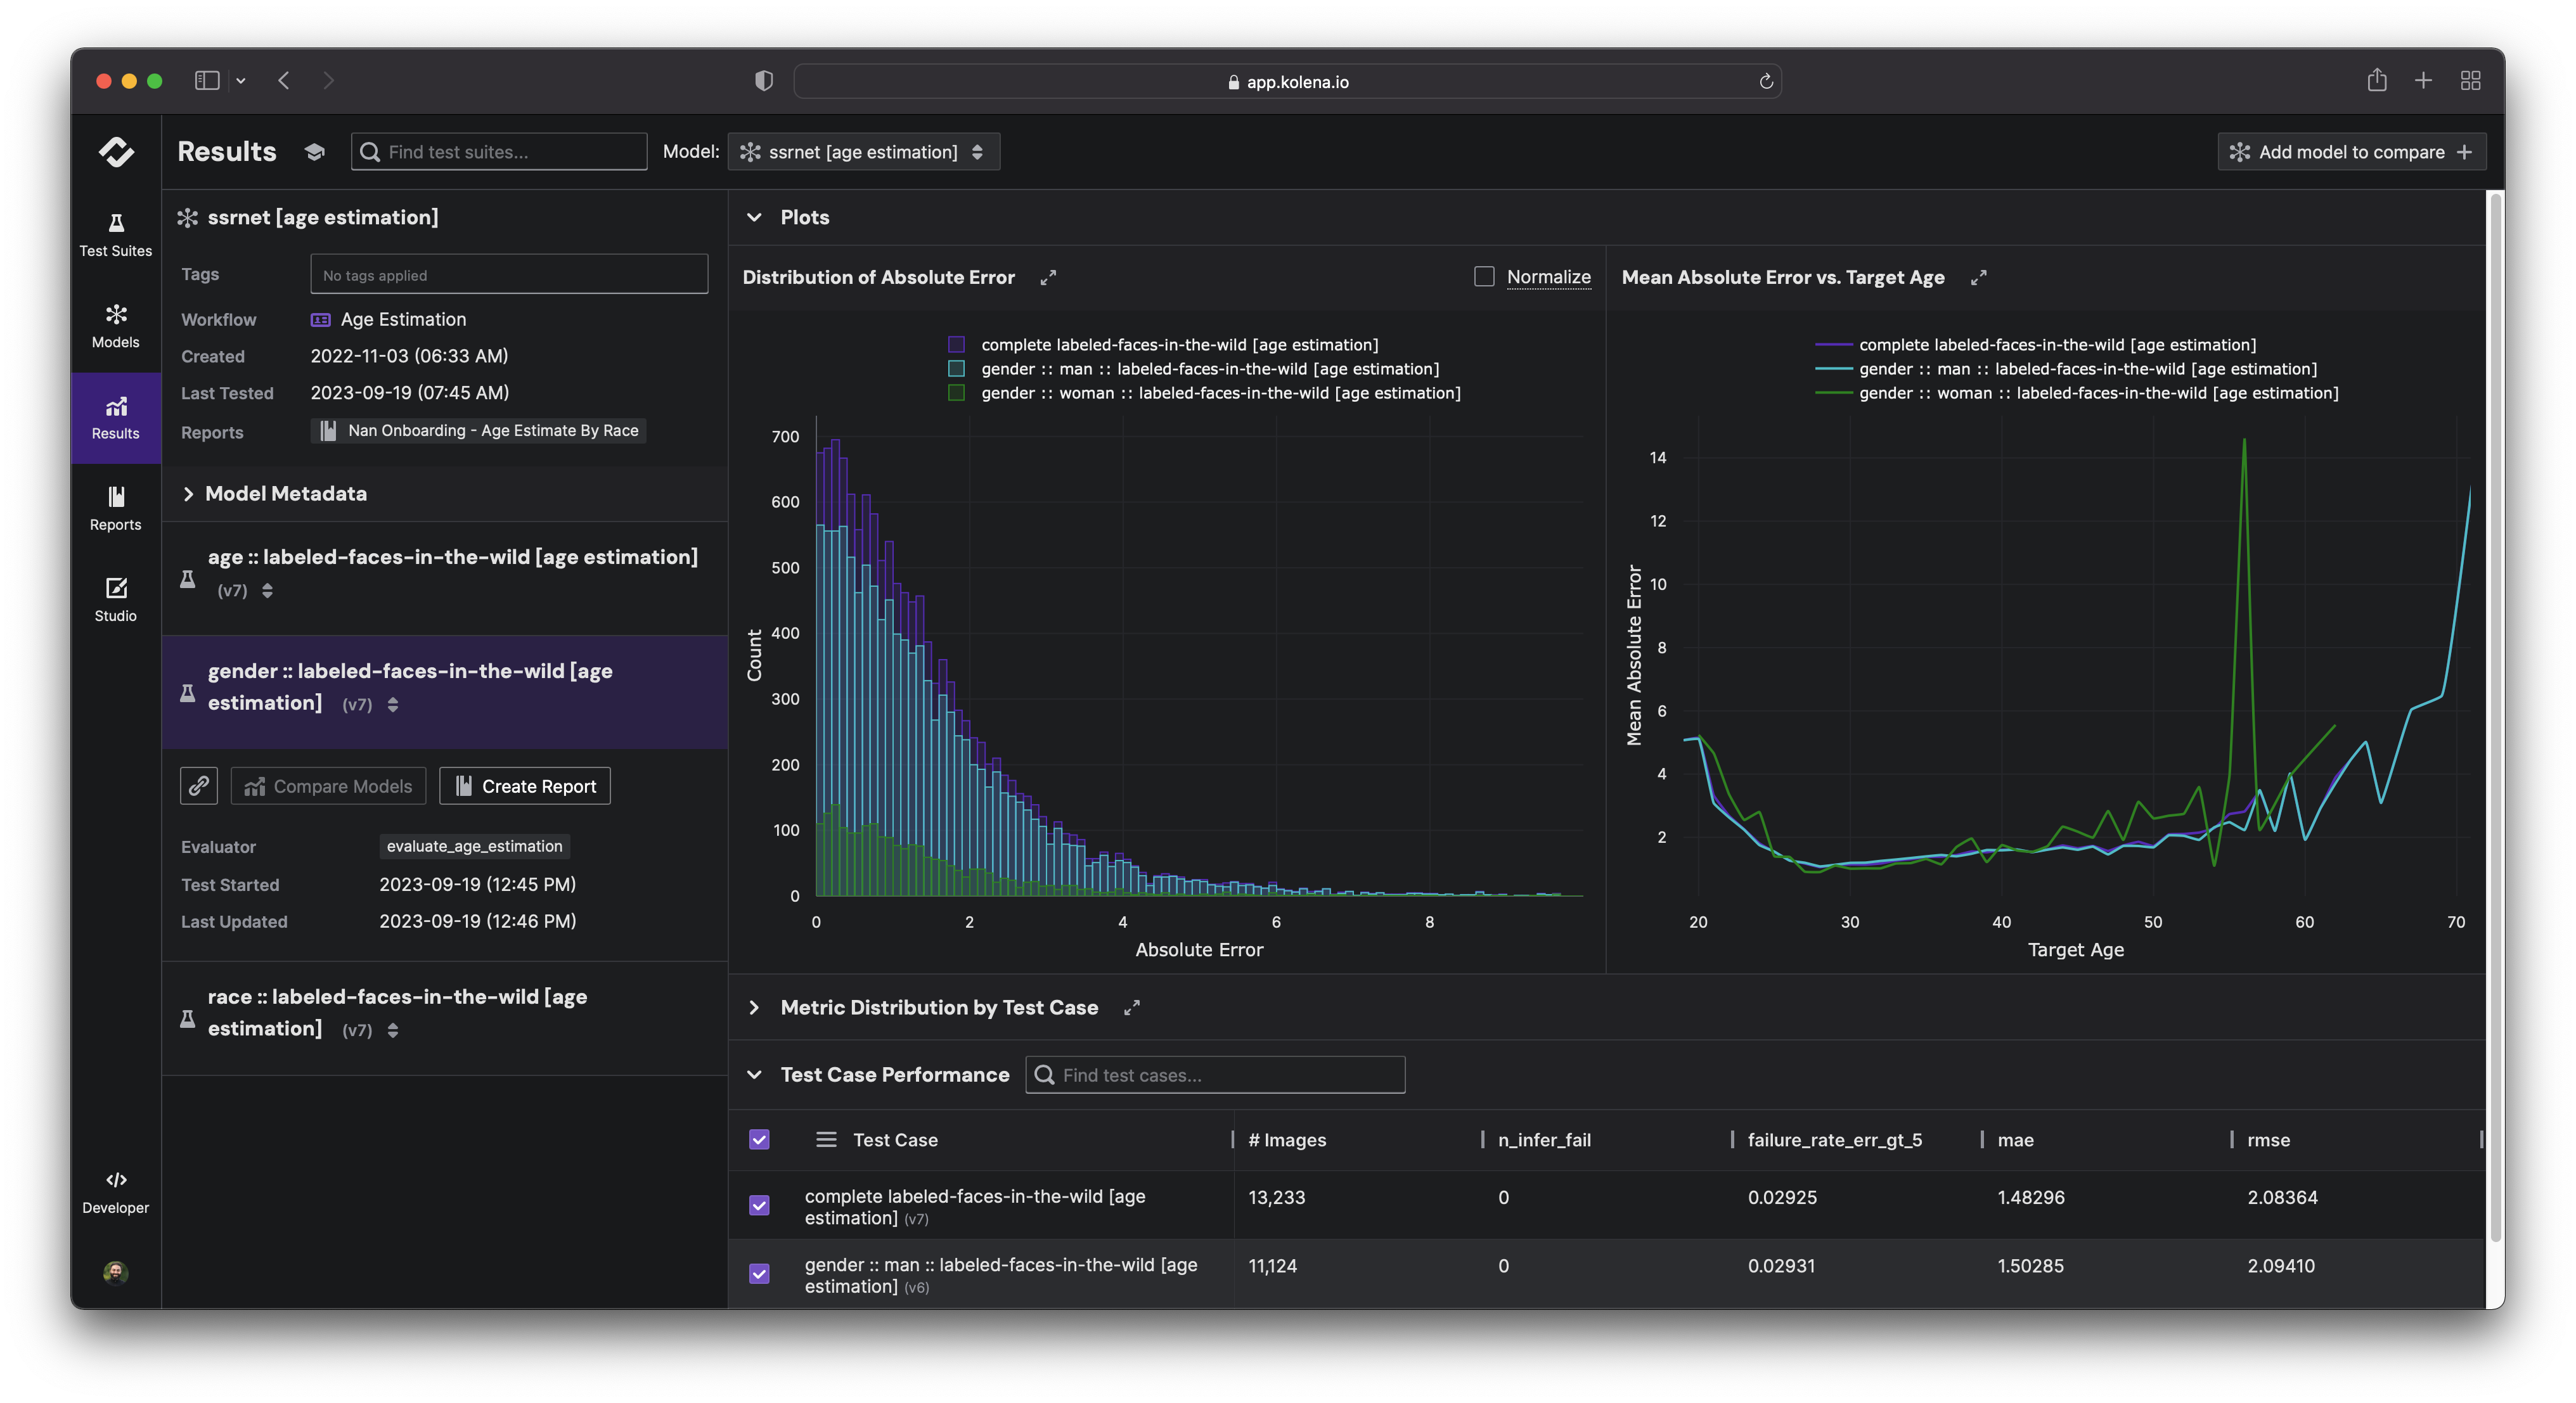Open Developer section in sidebar
The height and width of the screenshot is (1403, 2576).
(115, 1191)
